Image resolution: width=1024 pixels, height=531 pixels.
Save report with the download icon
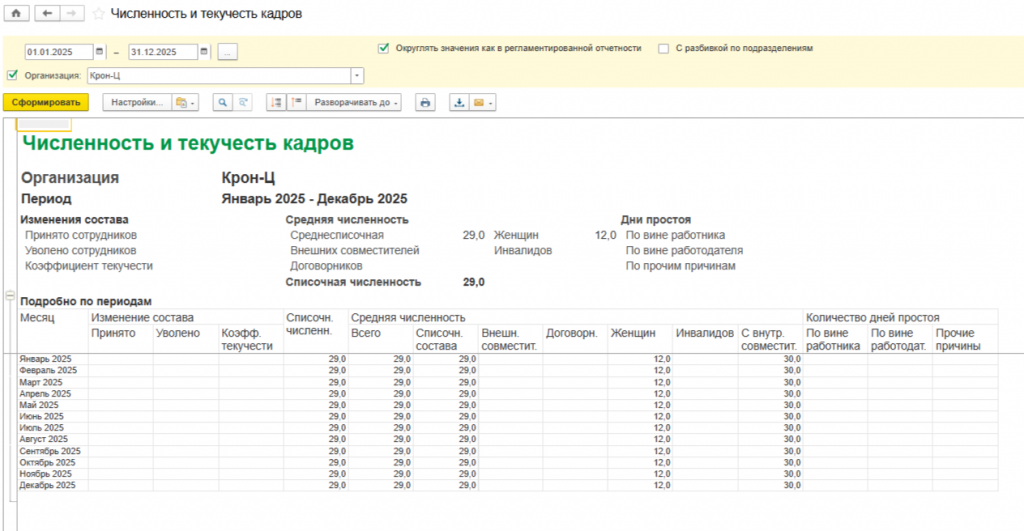click(x=459, y=102)
